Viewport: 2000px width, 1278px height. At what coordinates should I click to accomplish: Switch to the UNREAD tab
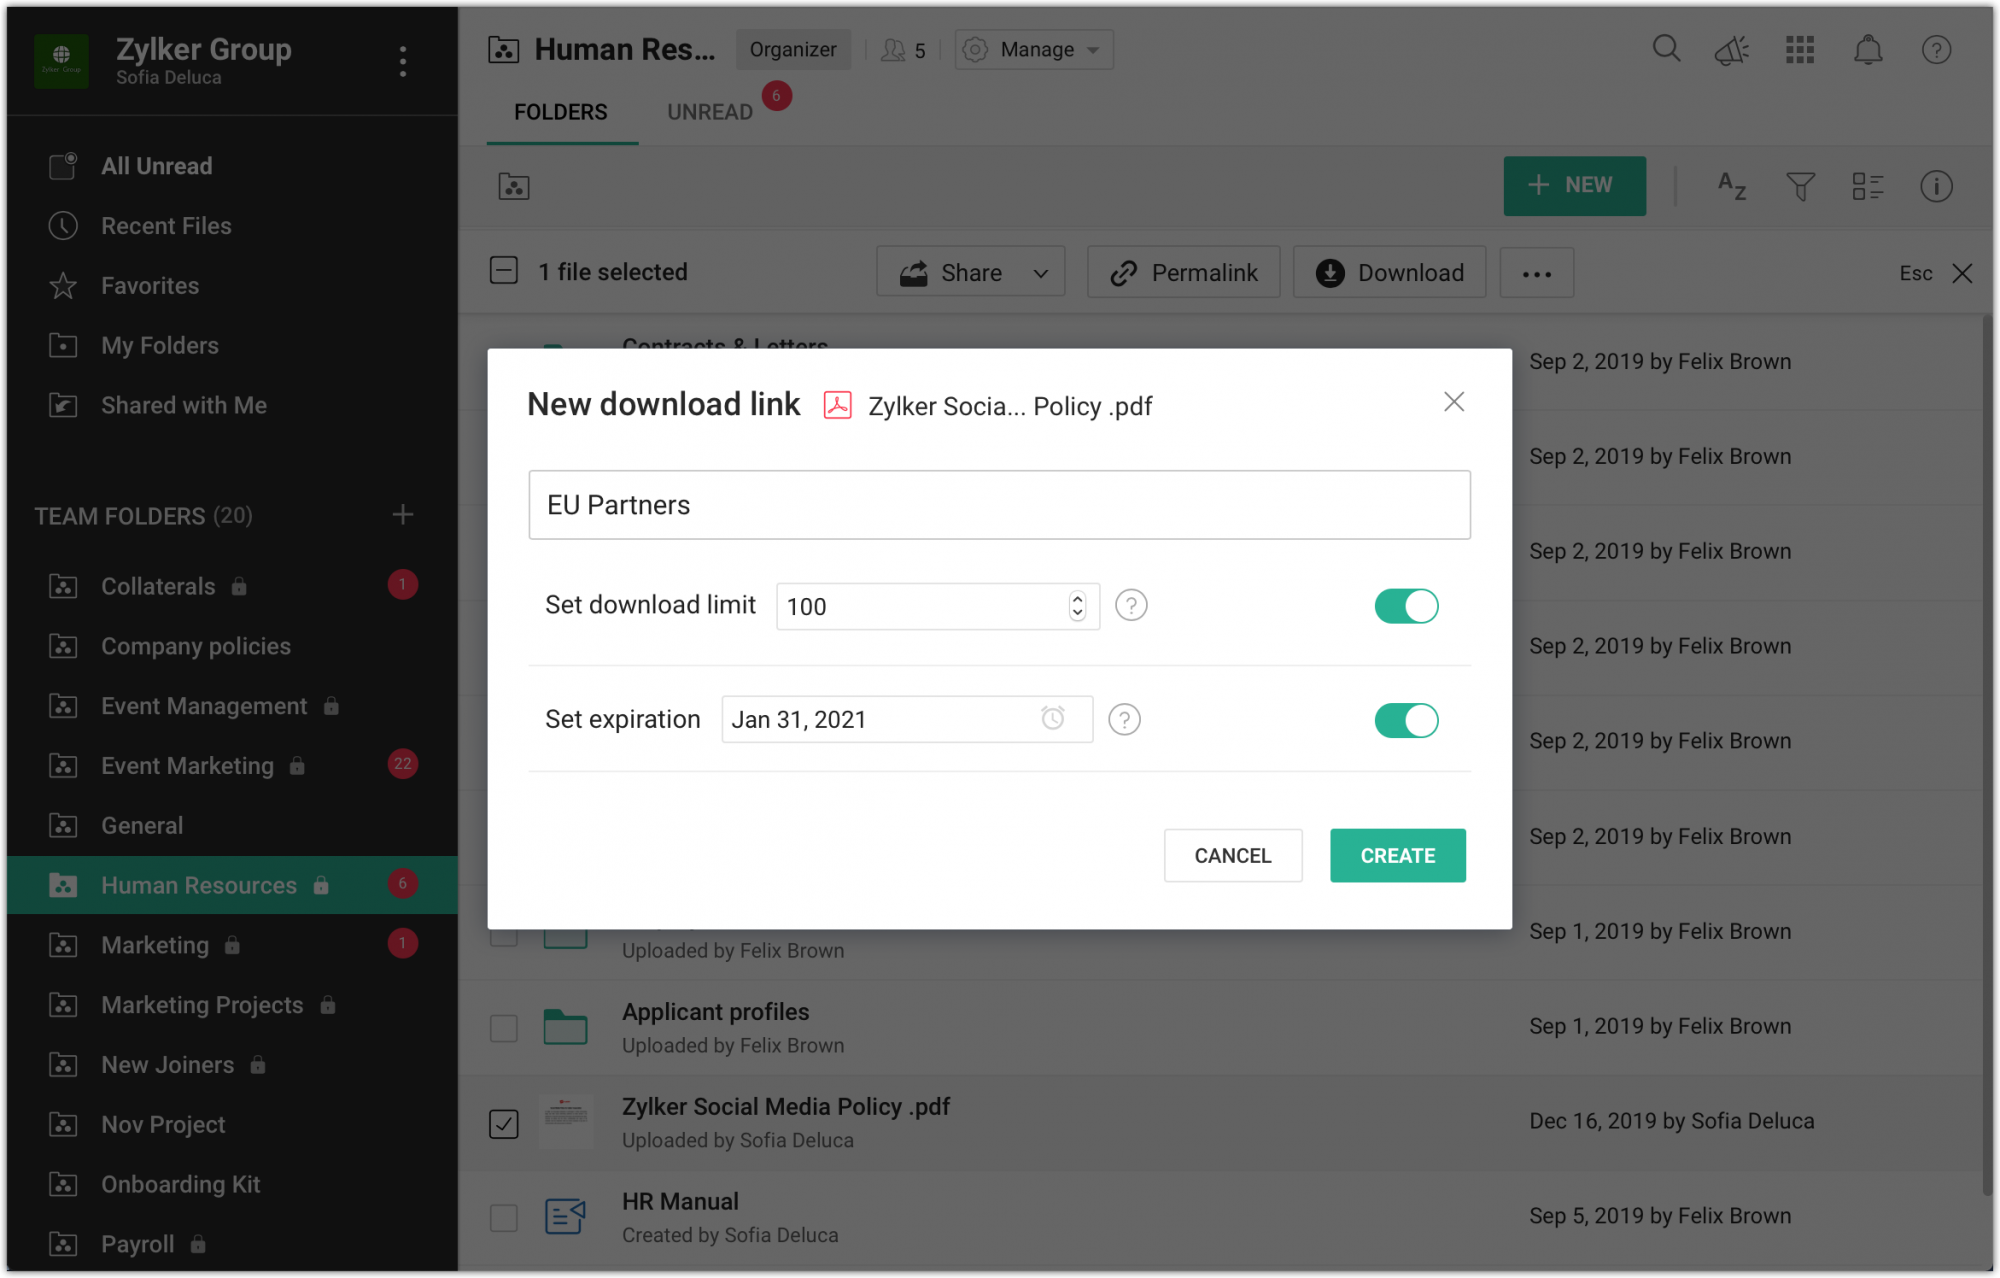[x=710, y=111]
